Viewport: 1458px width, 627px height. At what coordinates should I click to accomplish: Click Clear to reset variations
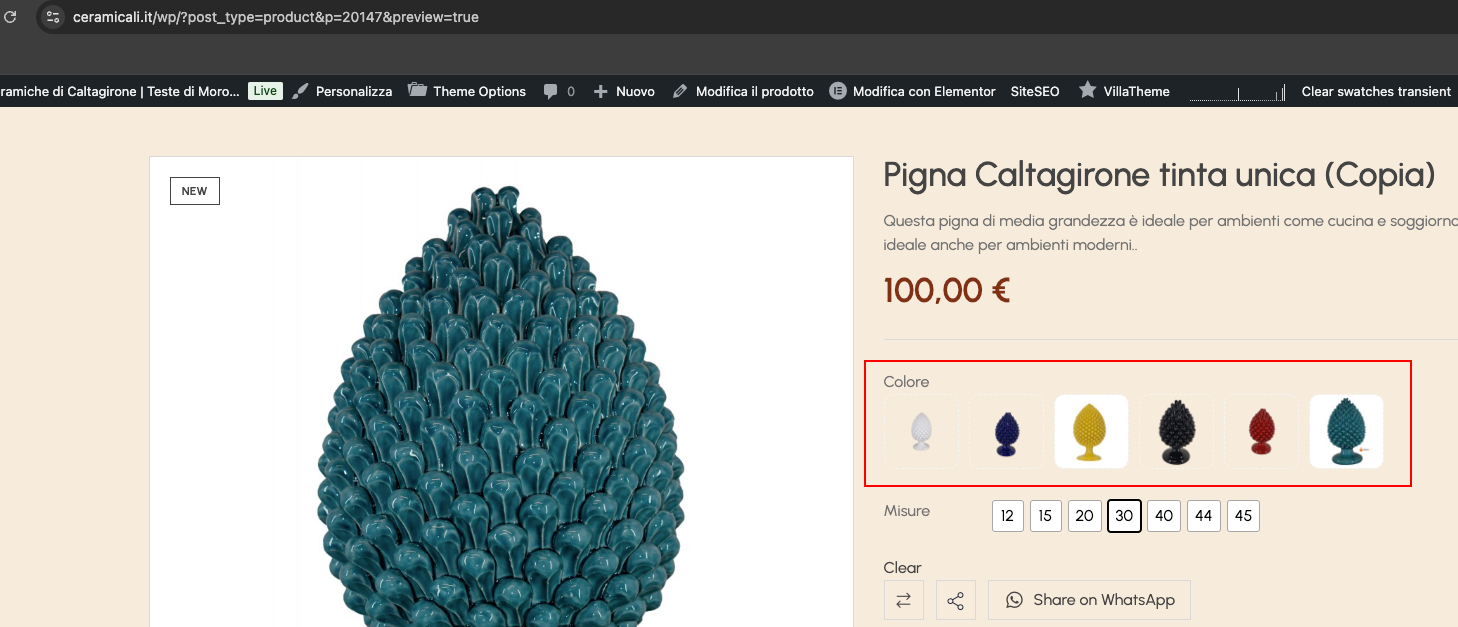903,567
